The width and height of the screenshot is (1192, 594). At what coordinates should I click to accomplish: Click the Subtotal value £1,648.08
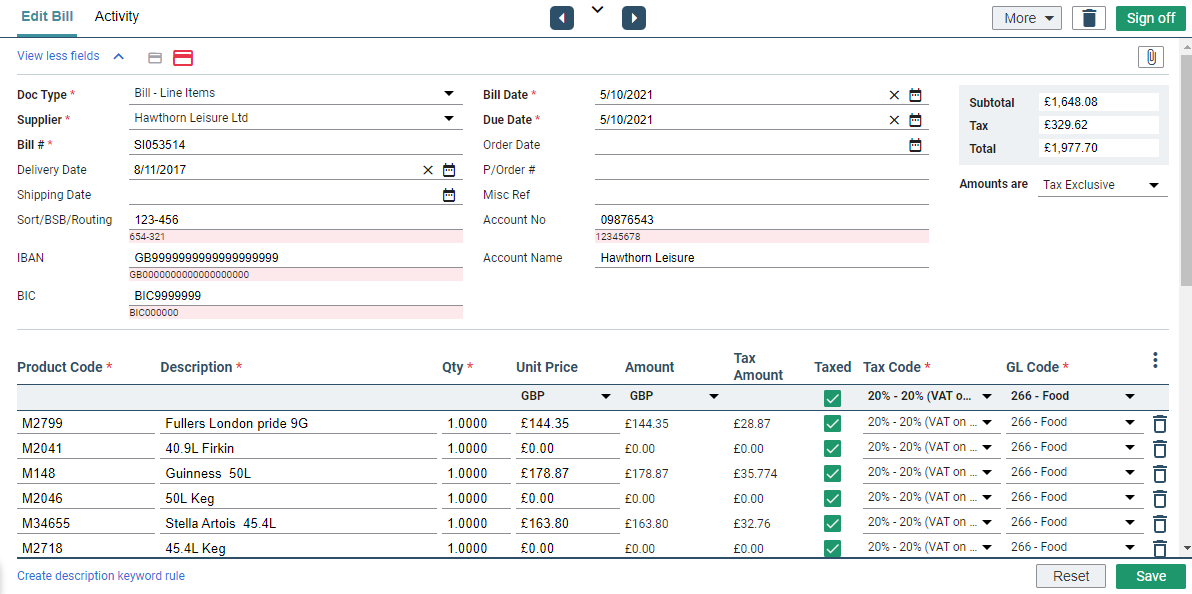click(1098, 102)
